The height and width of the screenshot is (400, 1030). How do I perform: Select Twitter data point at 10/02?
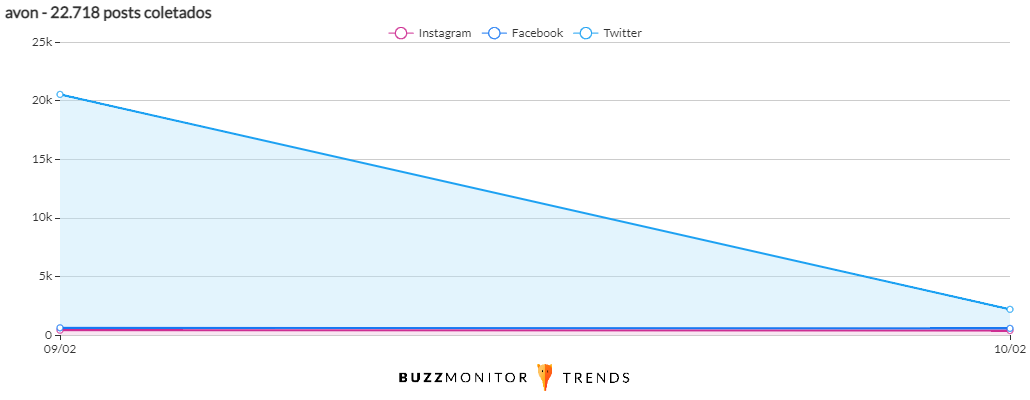pos(1010,309)
